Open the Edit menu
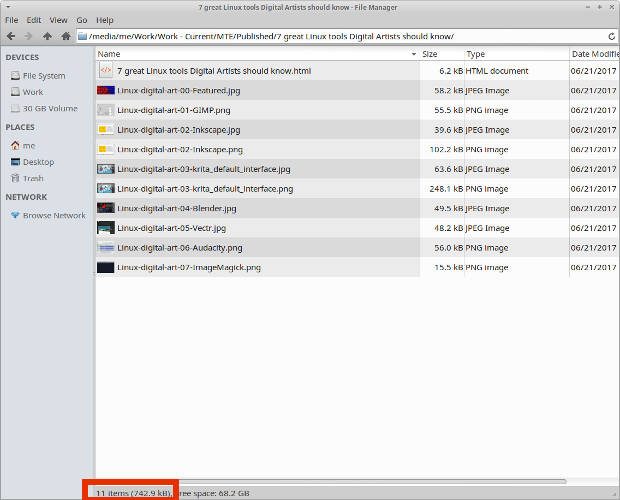The height and width of the screenshot is (500, 620). (34, 20)
